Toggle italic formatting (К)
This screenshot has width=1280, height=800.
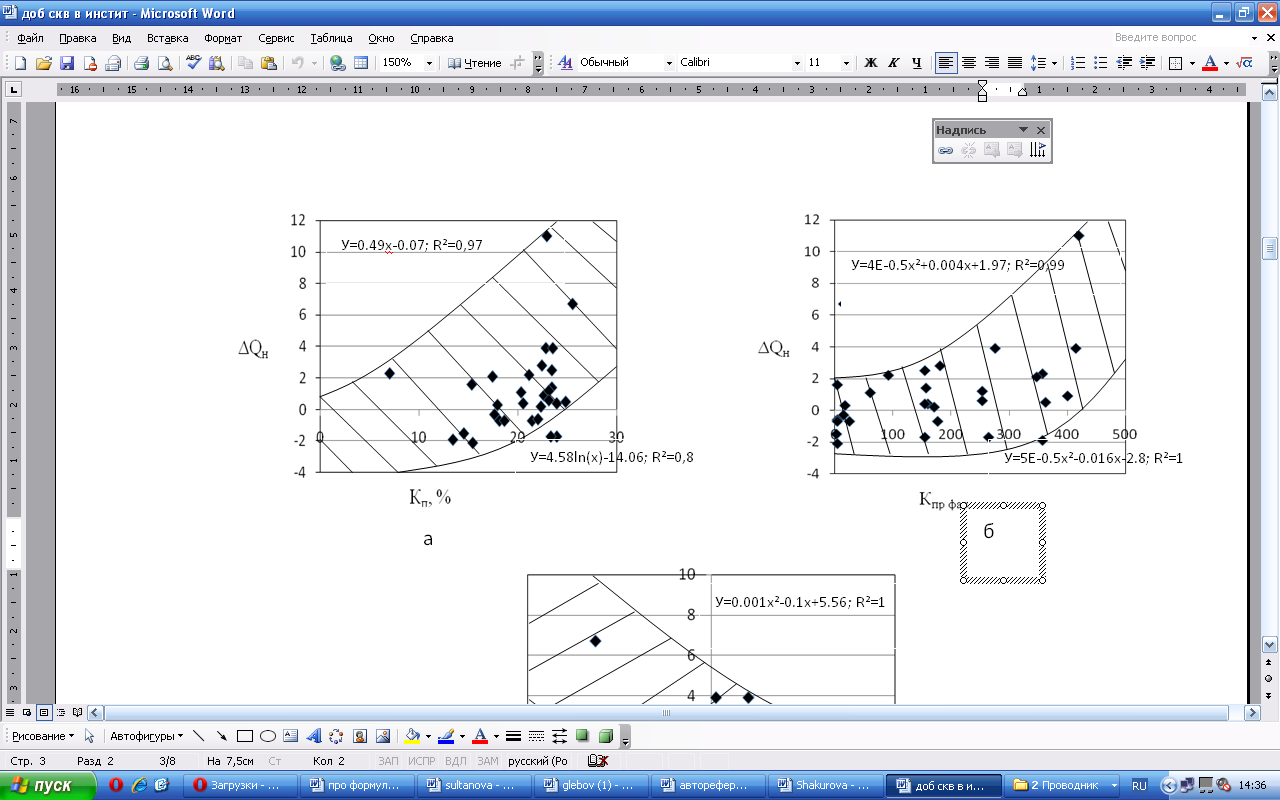pos(893,63)
